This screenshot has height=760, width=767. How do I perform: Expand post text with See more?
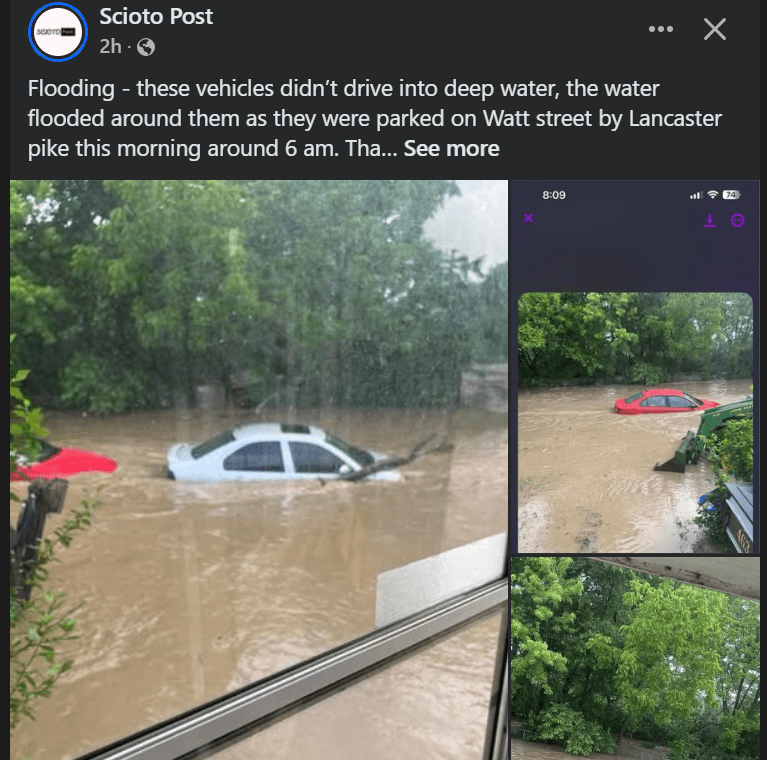pyautogui.click(x=451, y=149)
